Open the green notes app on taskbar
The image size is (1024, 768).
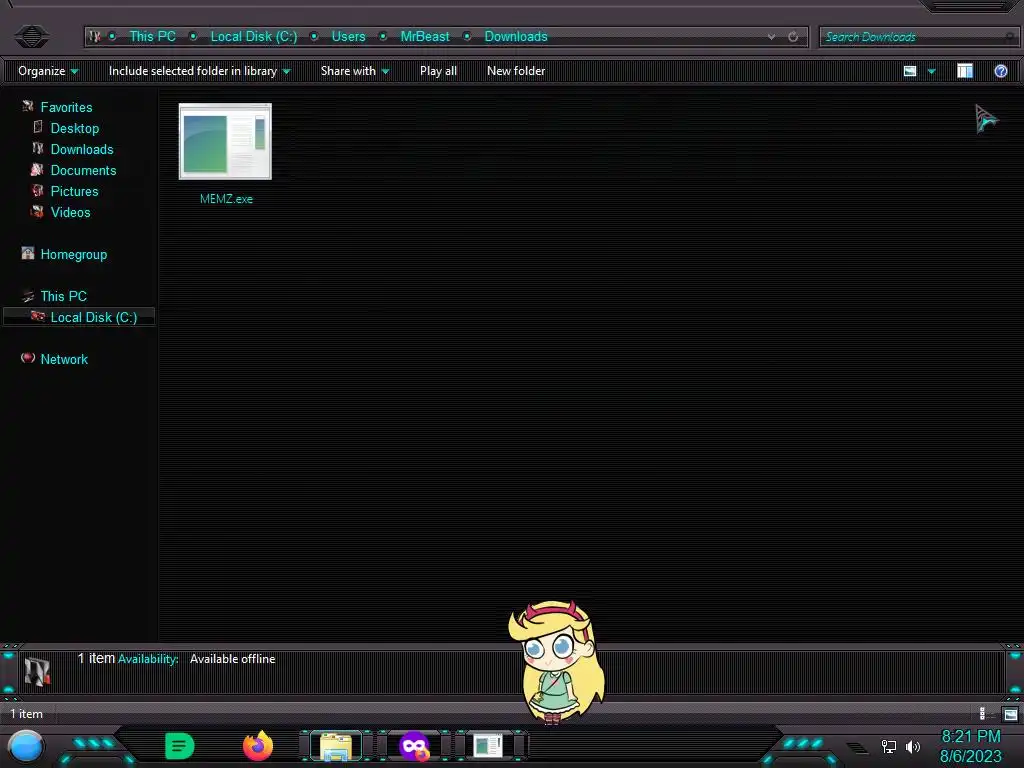tap(180, 746)
